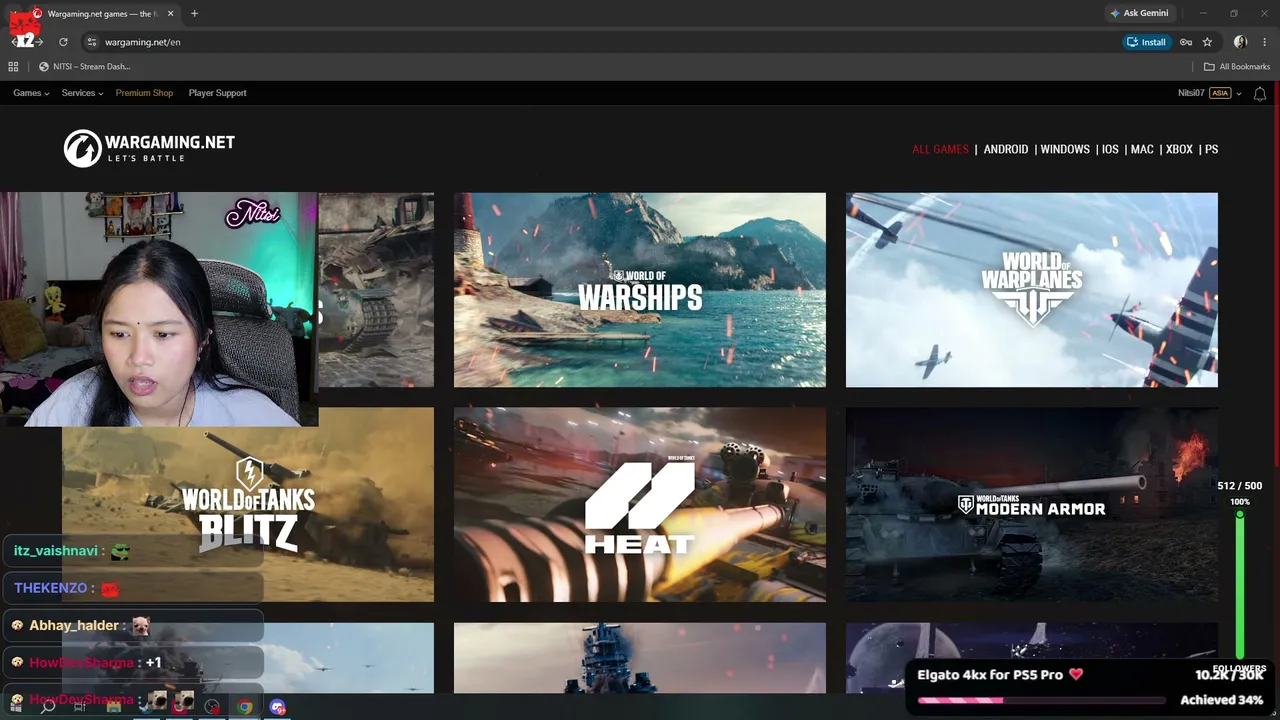Filter games by XBOX platform
The height and width of the screenshot is (720, 1280).
(x=1179, y=149)
